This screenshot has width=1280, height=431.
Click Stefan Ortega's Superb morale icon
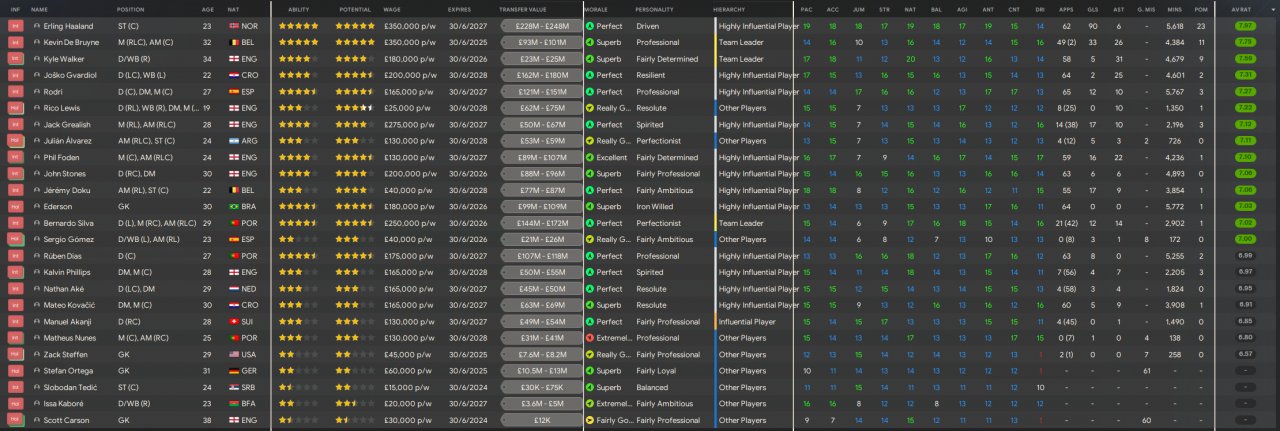(x=589, y=371)
